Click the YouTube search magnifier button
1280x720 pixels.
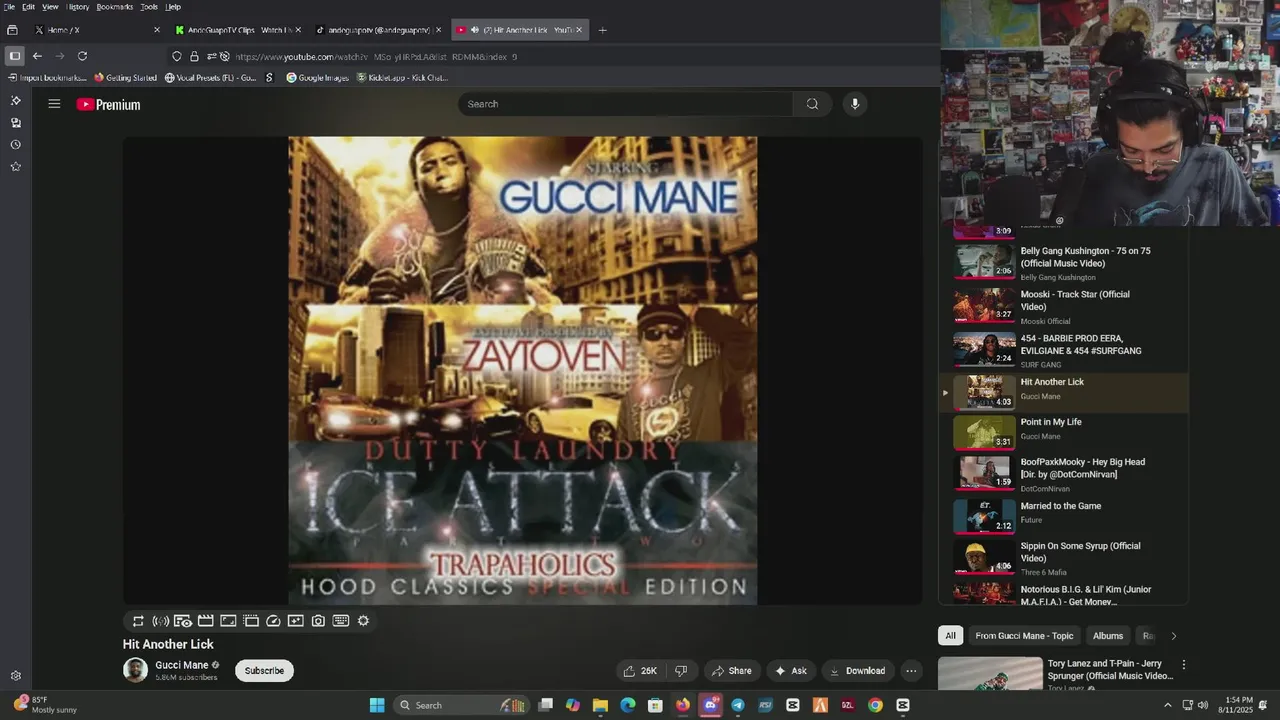pyautogui.click(x=812, y=104)
